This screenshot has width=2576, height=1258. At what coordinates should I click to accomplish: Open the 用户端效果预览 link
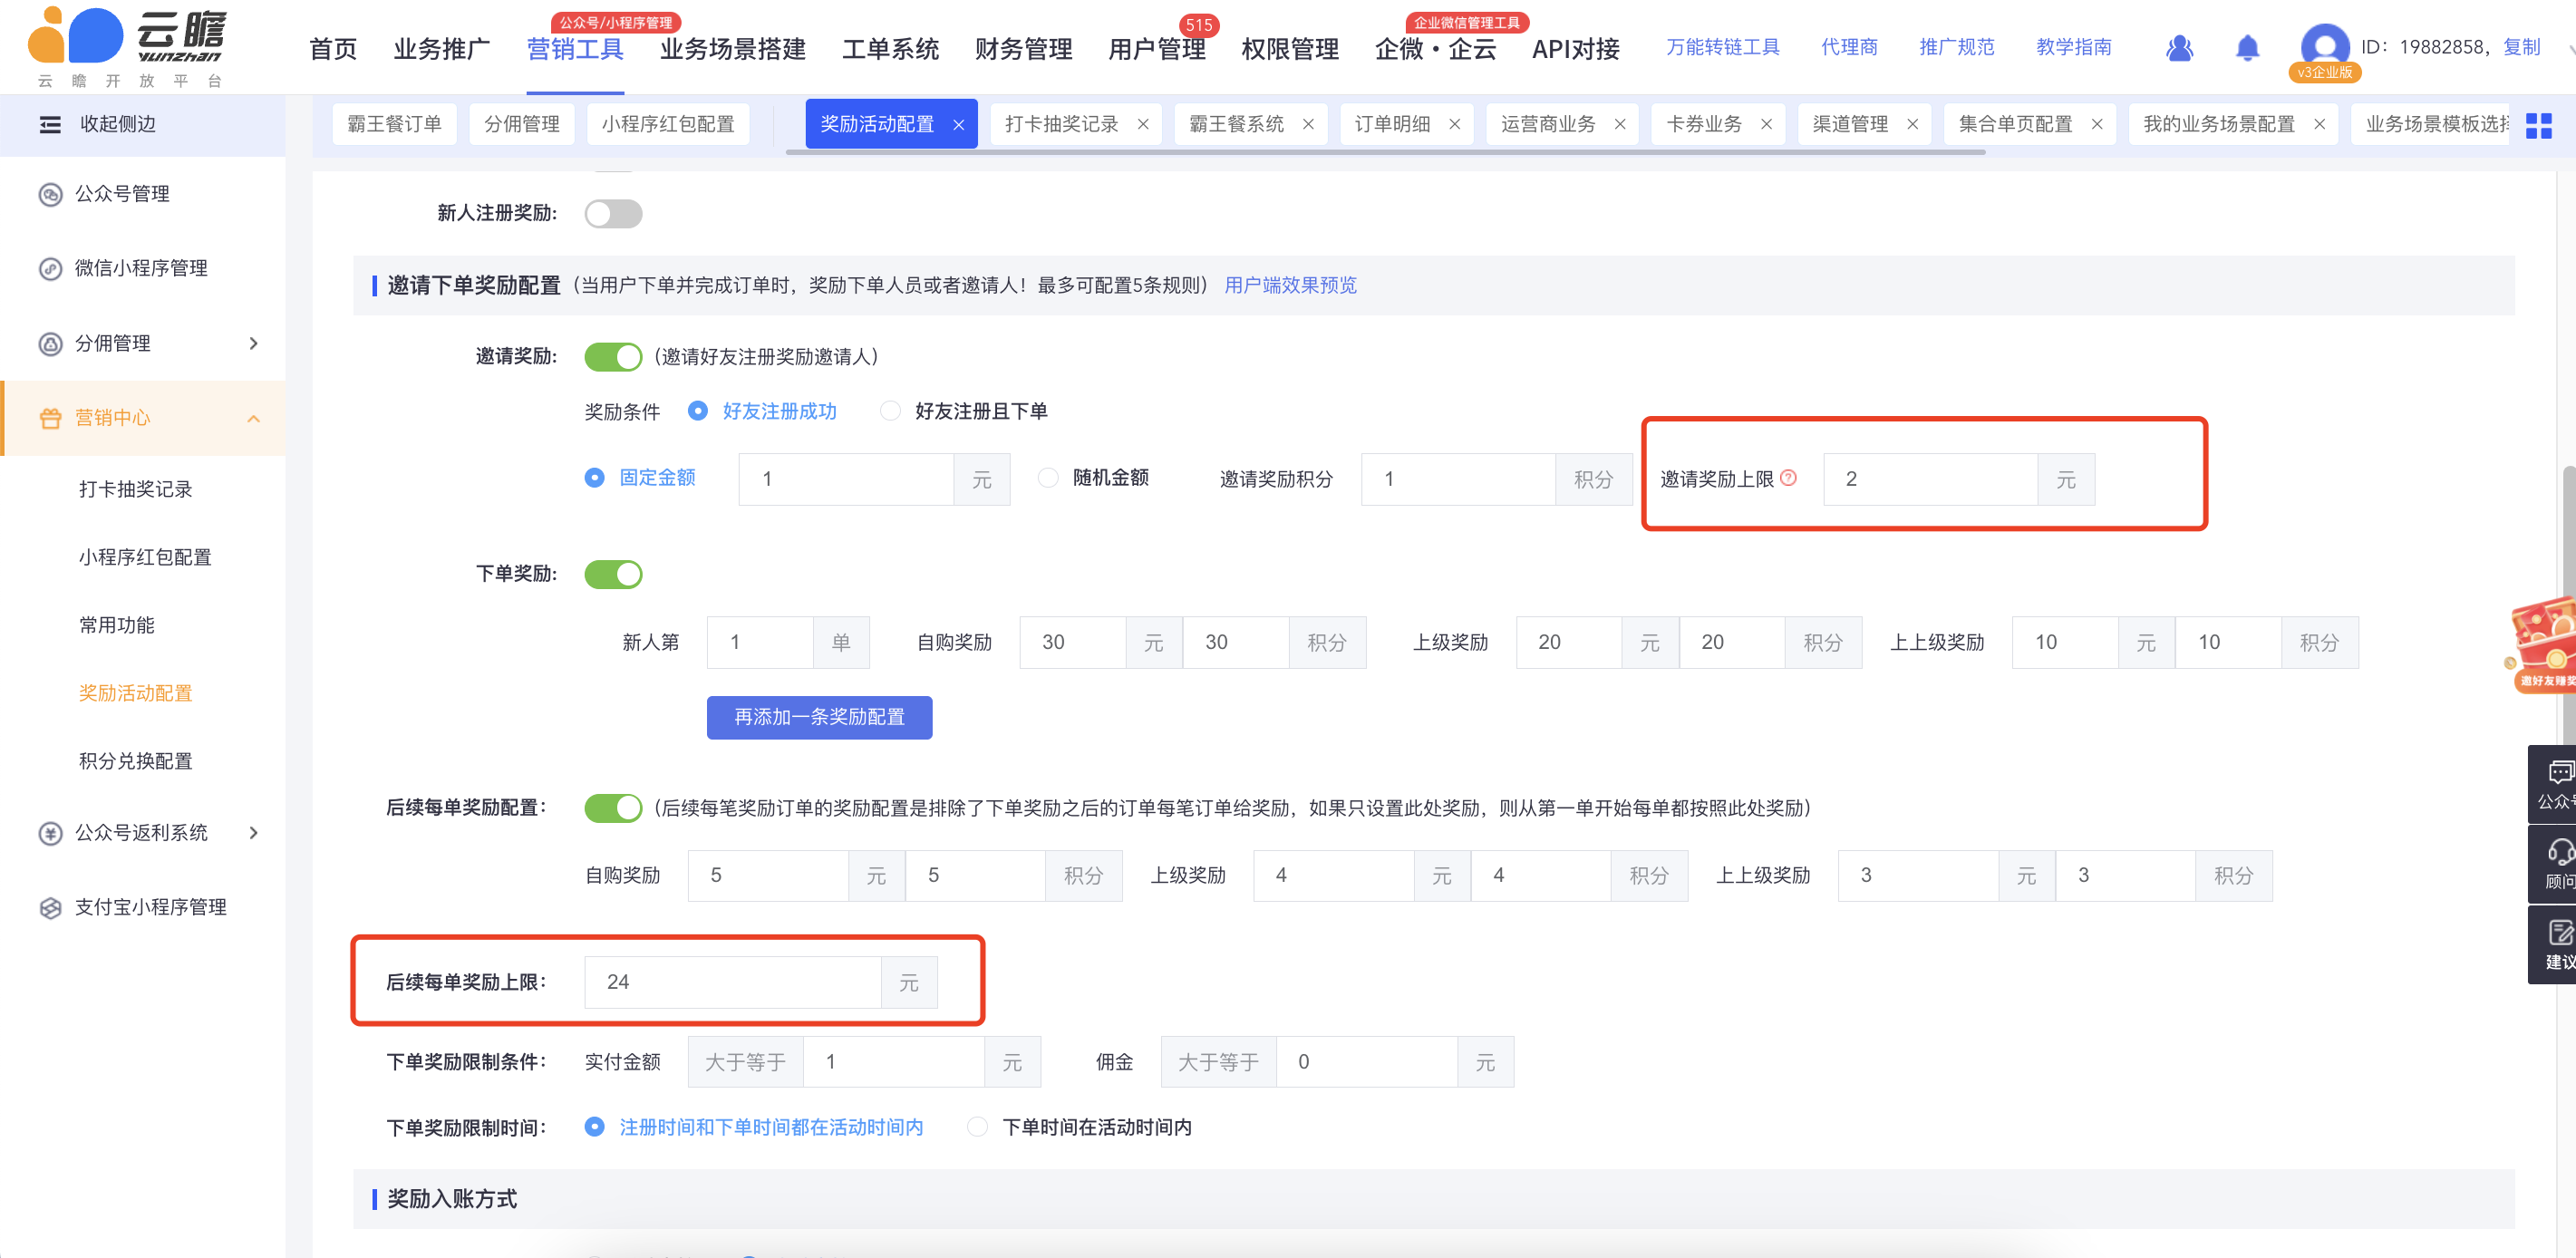[x=1290, y=285]
